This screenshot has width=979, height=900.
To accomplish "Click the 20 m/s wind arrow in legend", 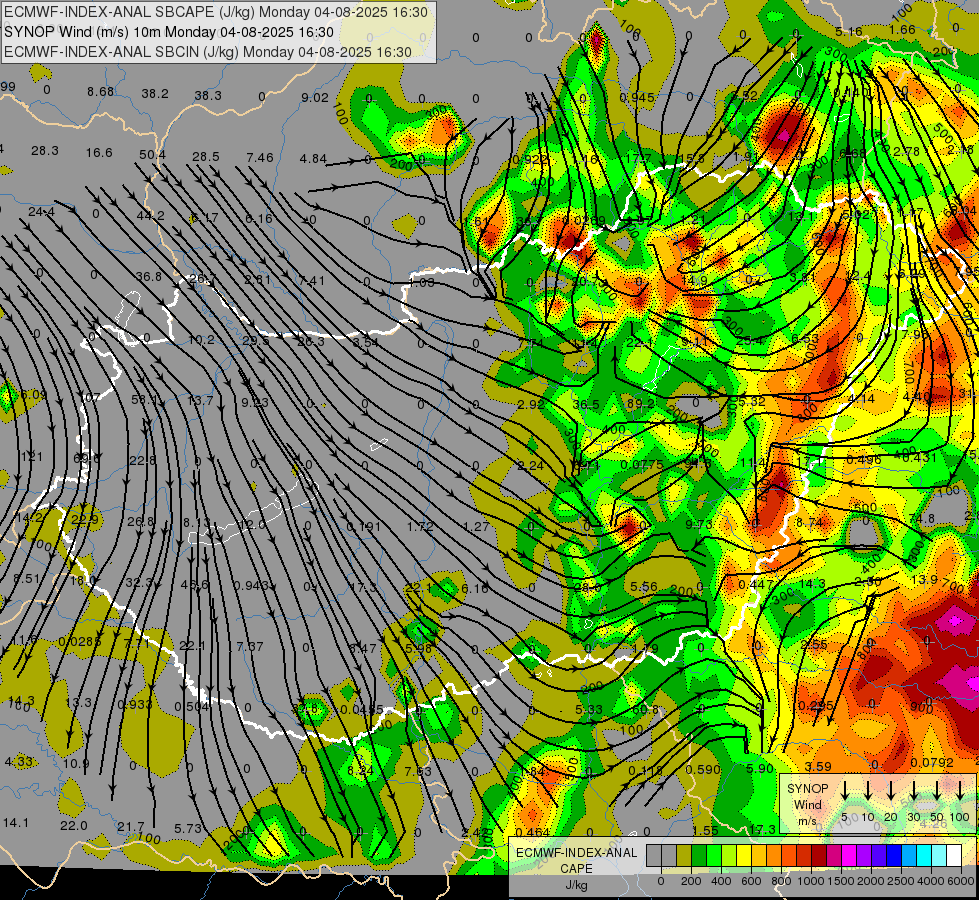I will tap(891, 790).
